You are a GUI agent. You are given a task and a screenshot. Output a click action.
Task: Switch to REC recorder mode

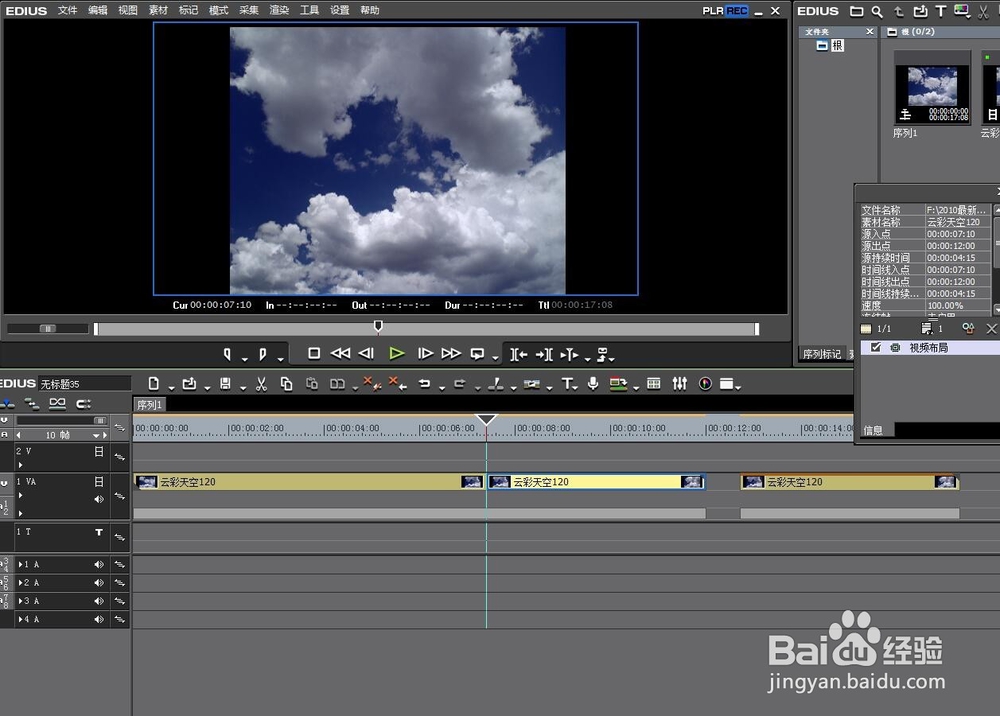[x=737, y=10]
